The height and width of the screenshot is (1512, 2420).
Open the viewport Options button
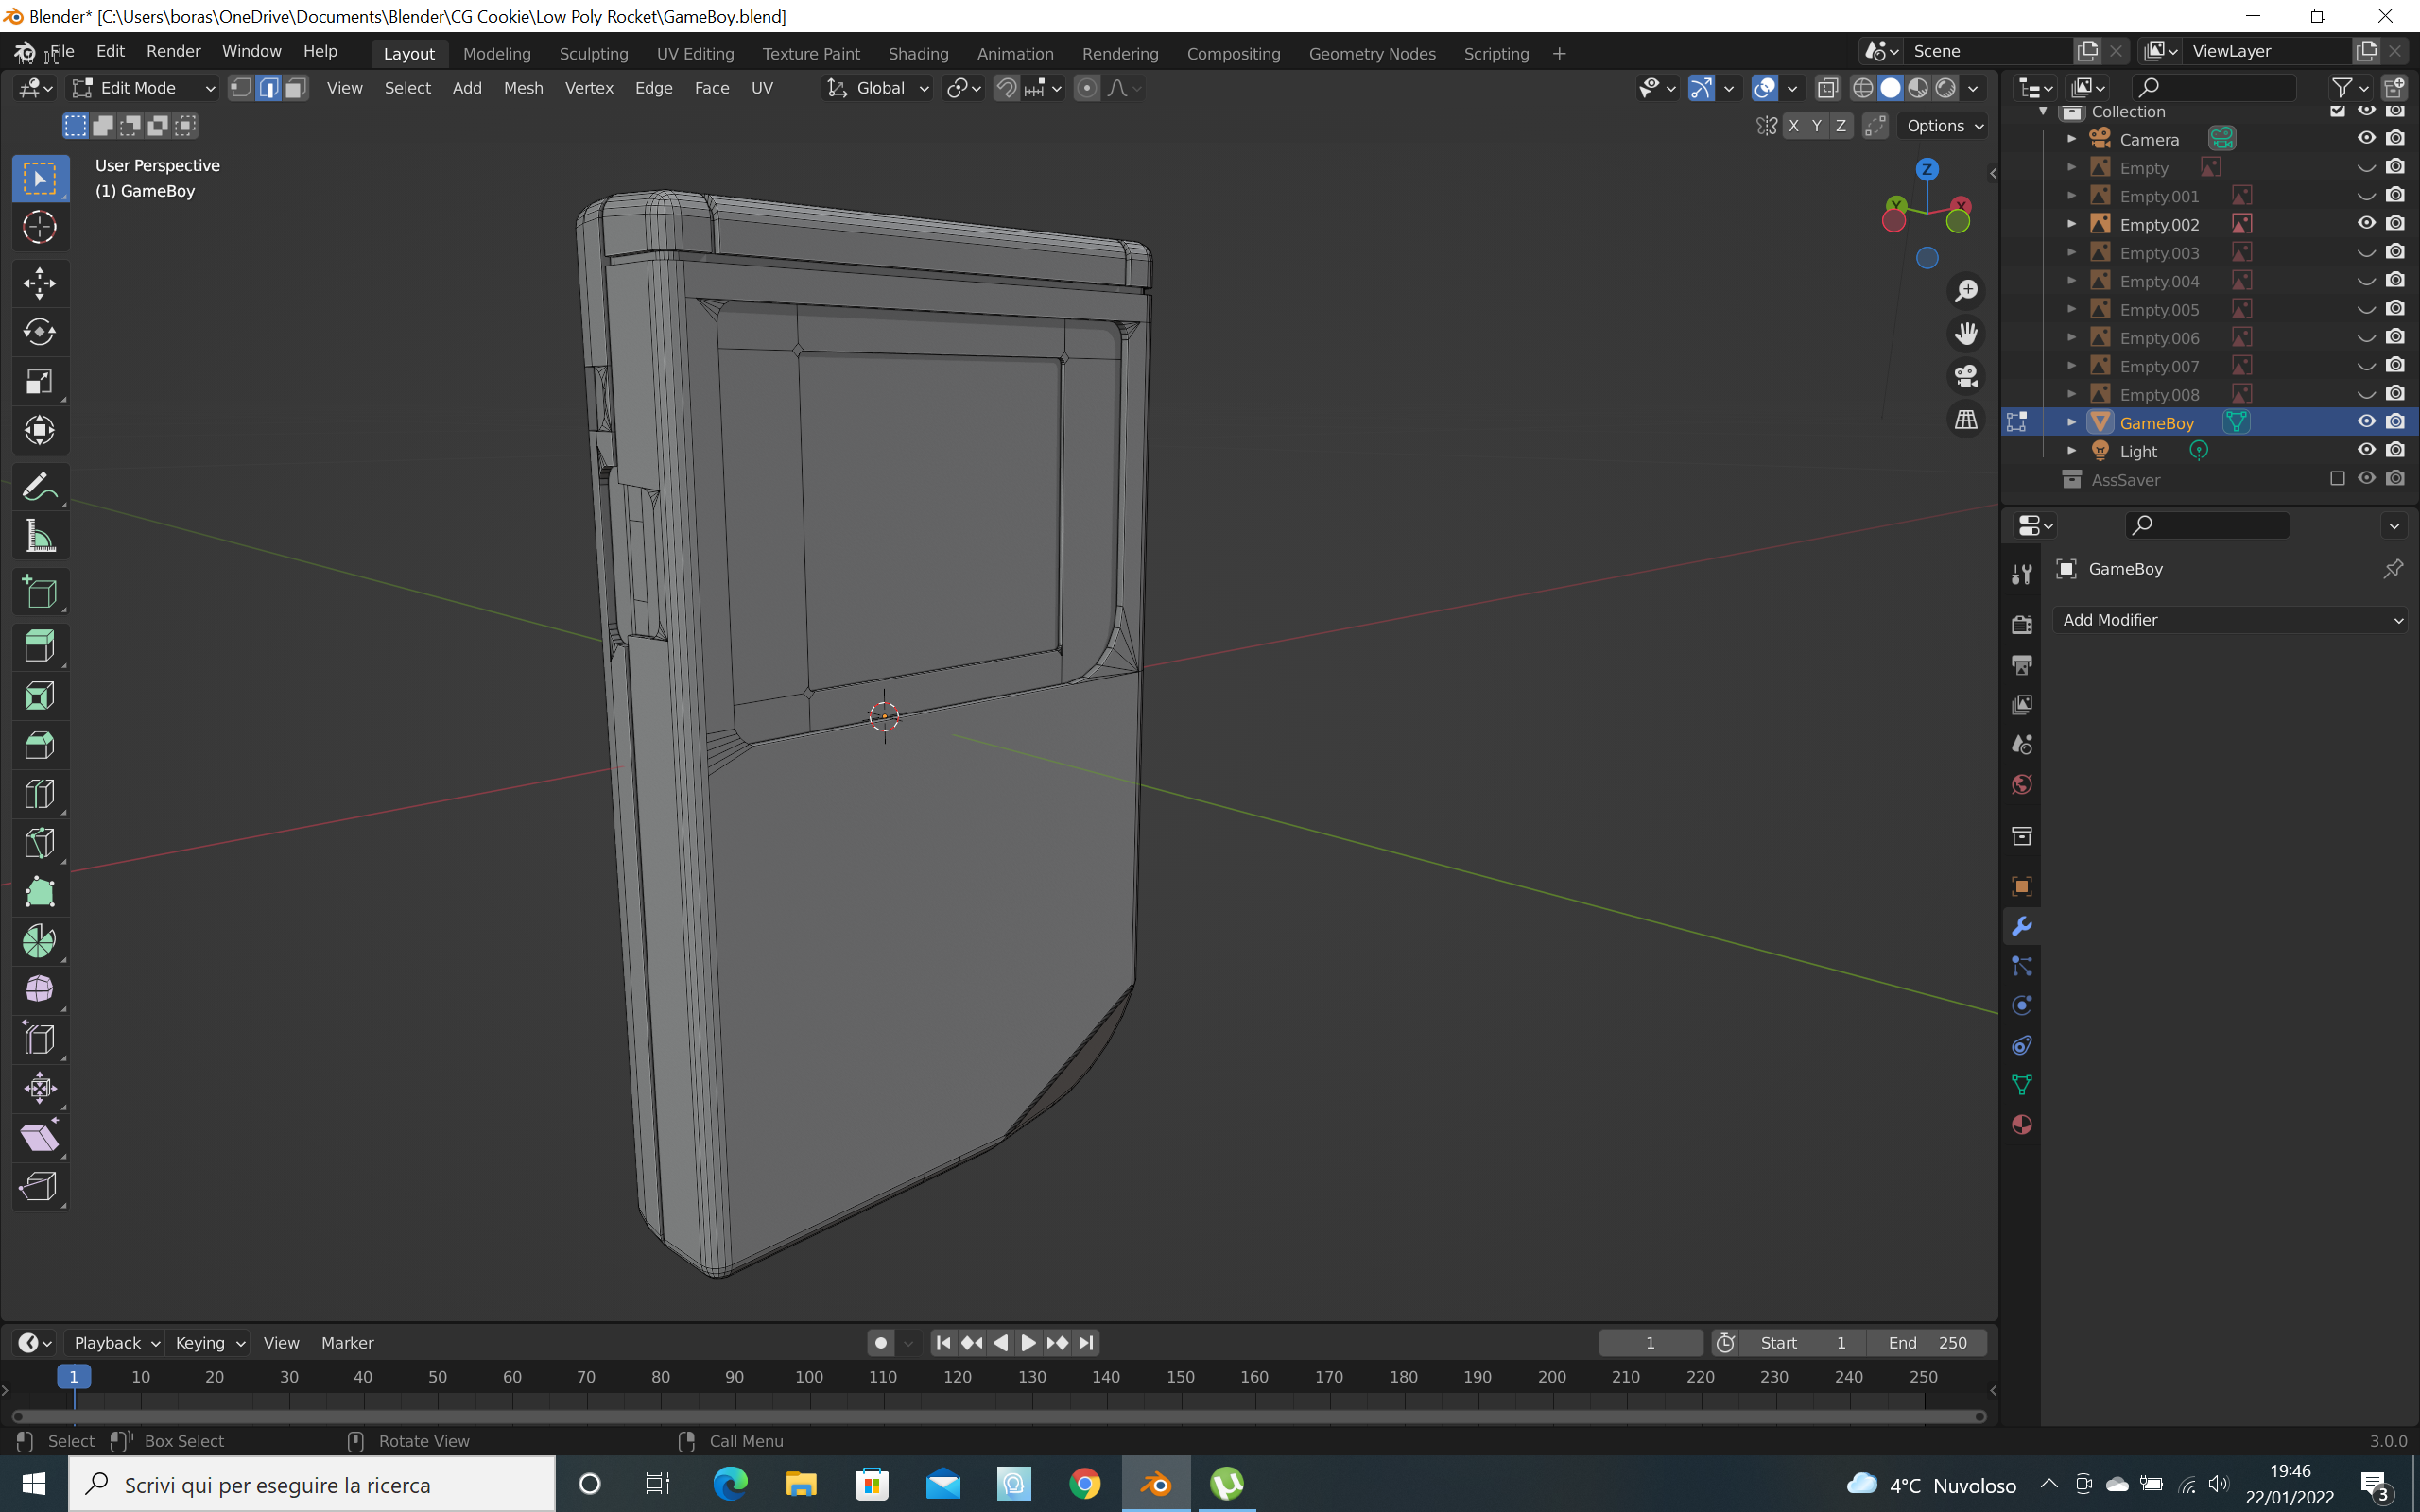1944,126
